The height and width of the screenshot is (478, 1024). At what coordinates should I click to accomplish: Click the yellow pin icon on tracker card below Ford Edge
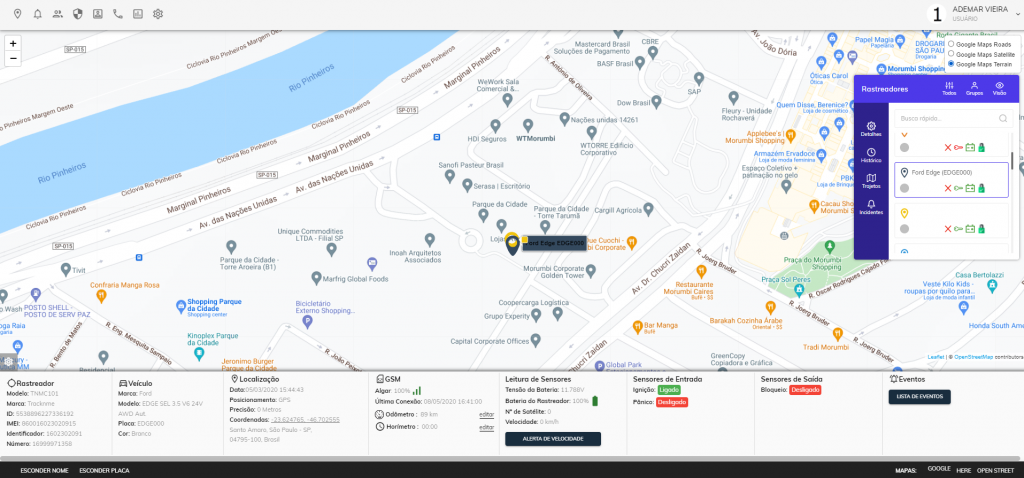[904, 214]
